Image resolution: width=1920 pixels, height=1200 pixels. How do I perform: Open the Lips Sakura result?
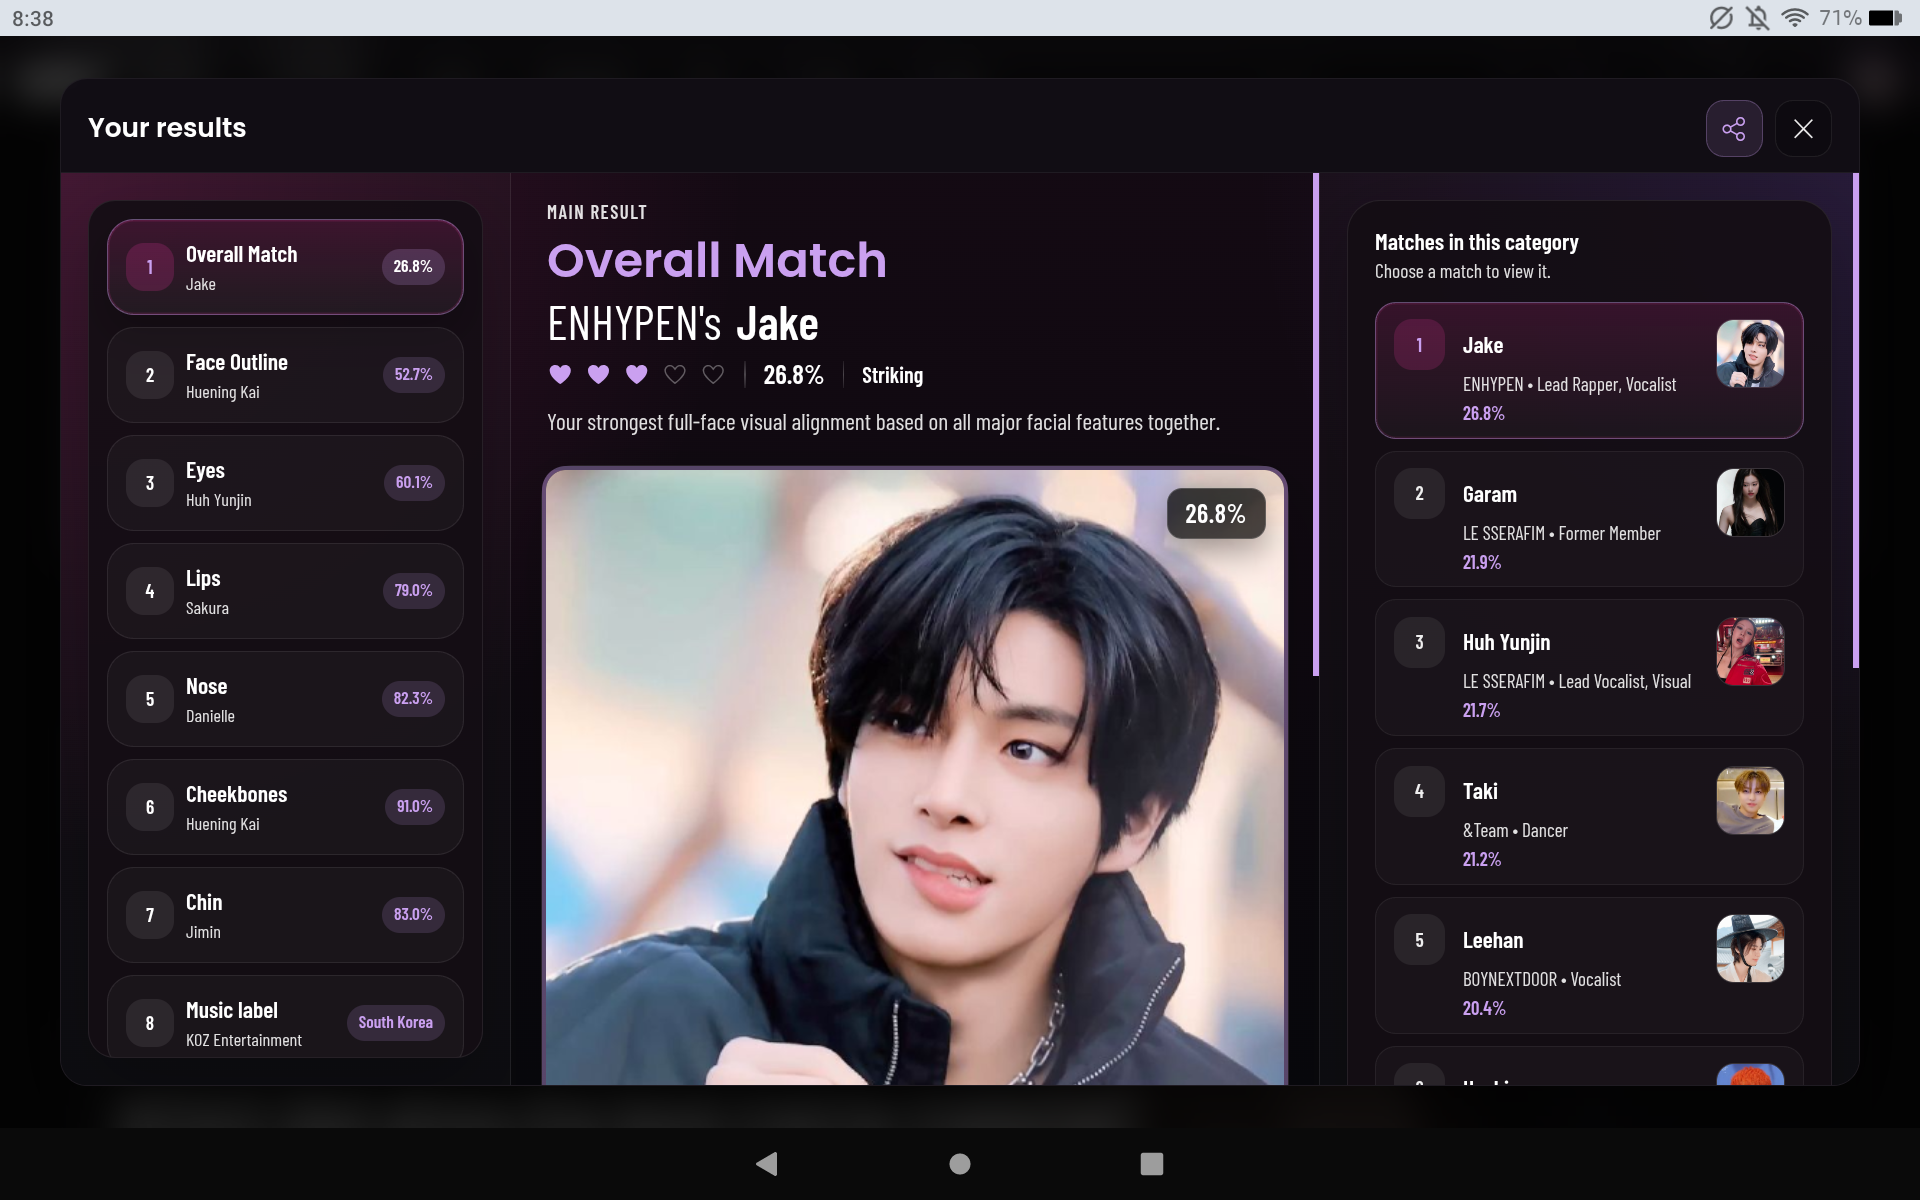(x=285, y=591)
